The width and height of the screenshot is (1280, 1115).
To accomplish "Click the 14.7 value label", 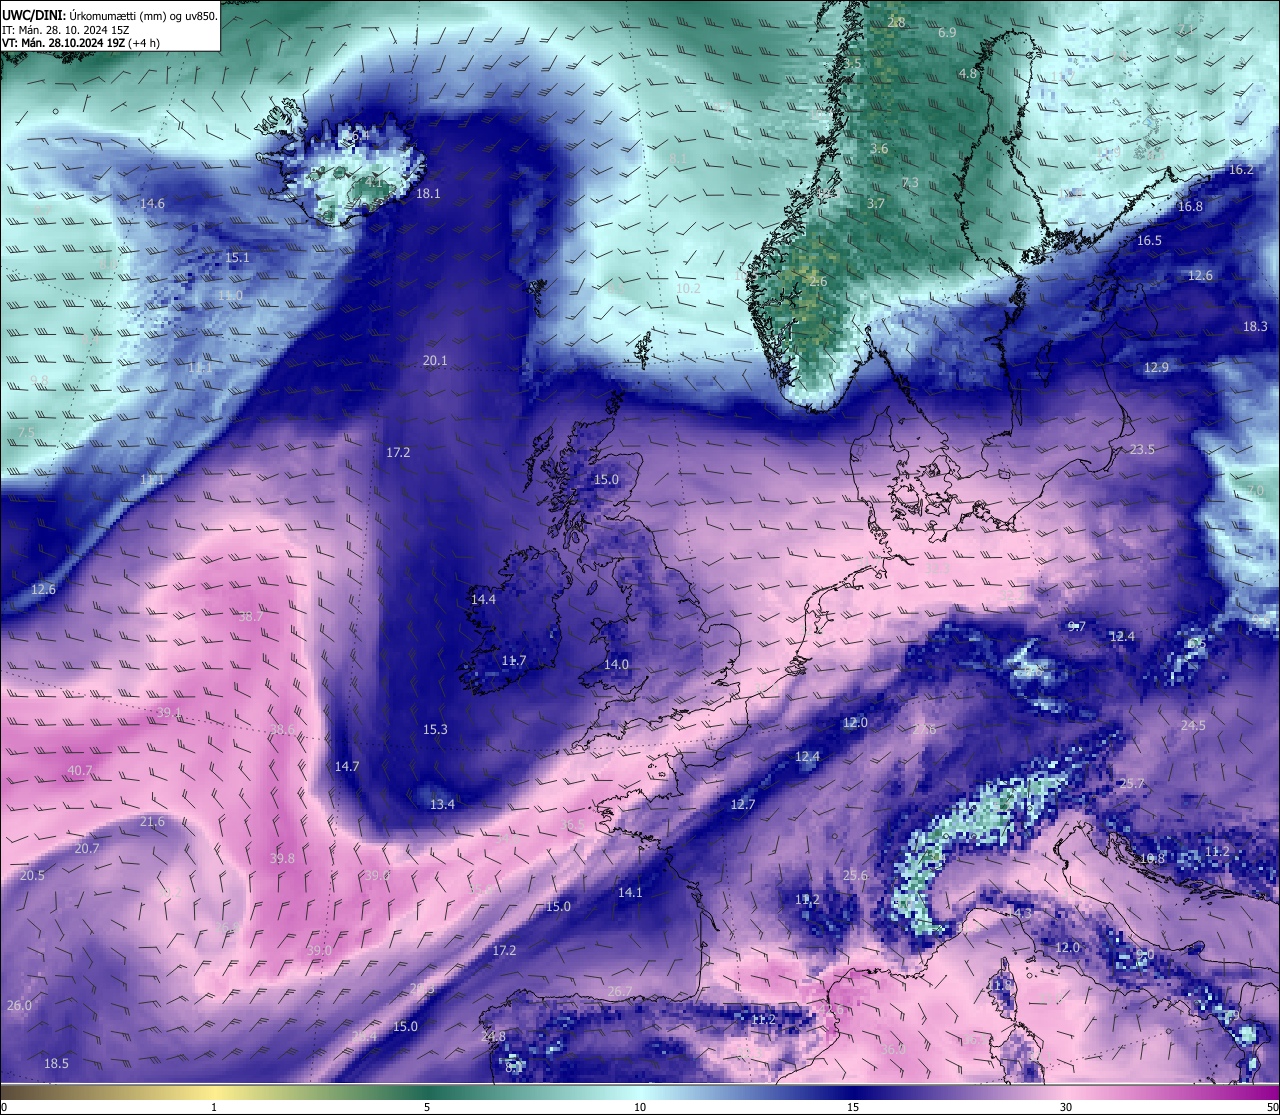I will 347,766.
